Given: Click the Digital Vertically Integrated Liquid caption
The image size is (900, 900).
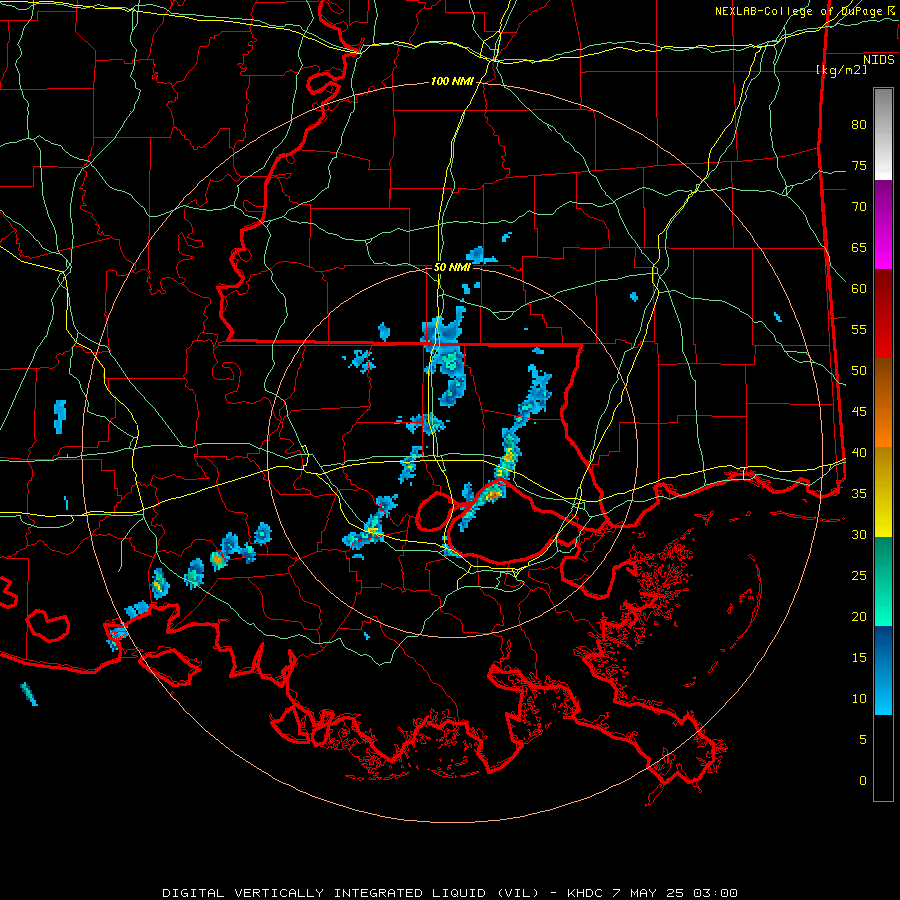Looking at the screenshot, I should 449,893.
